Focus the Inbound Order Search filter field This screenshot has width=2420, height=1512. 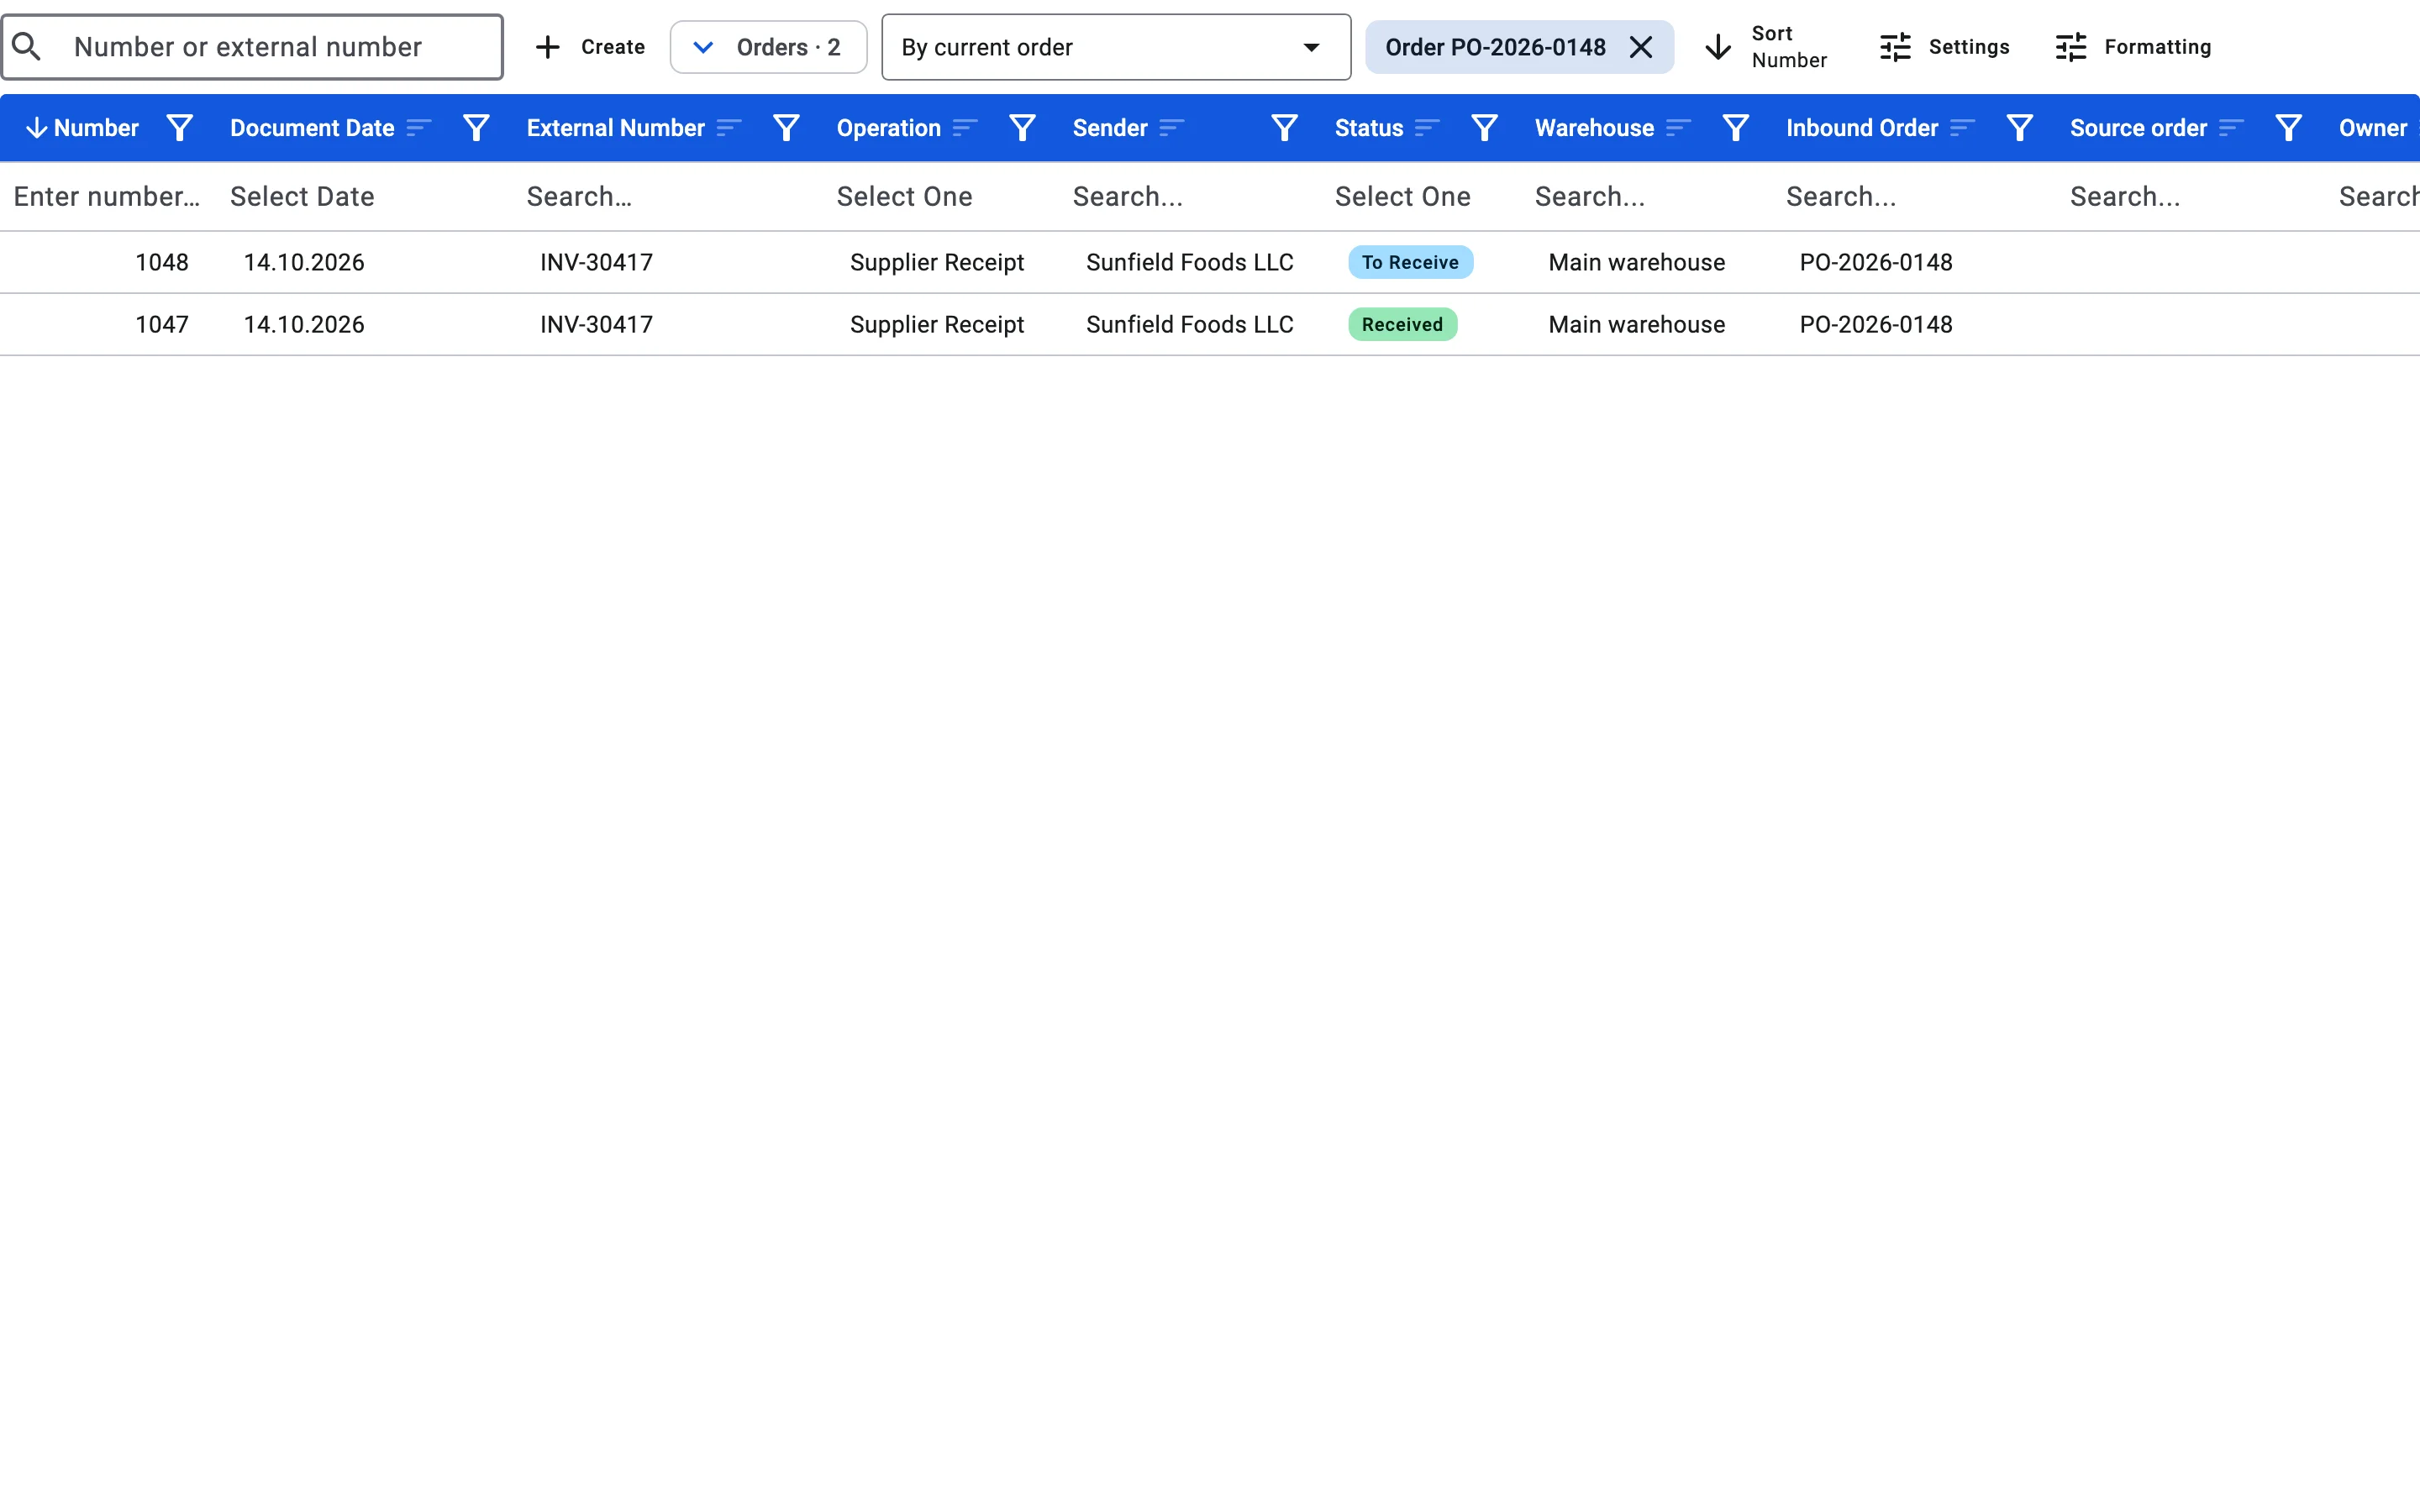click(1841, 197)
